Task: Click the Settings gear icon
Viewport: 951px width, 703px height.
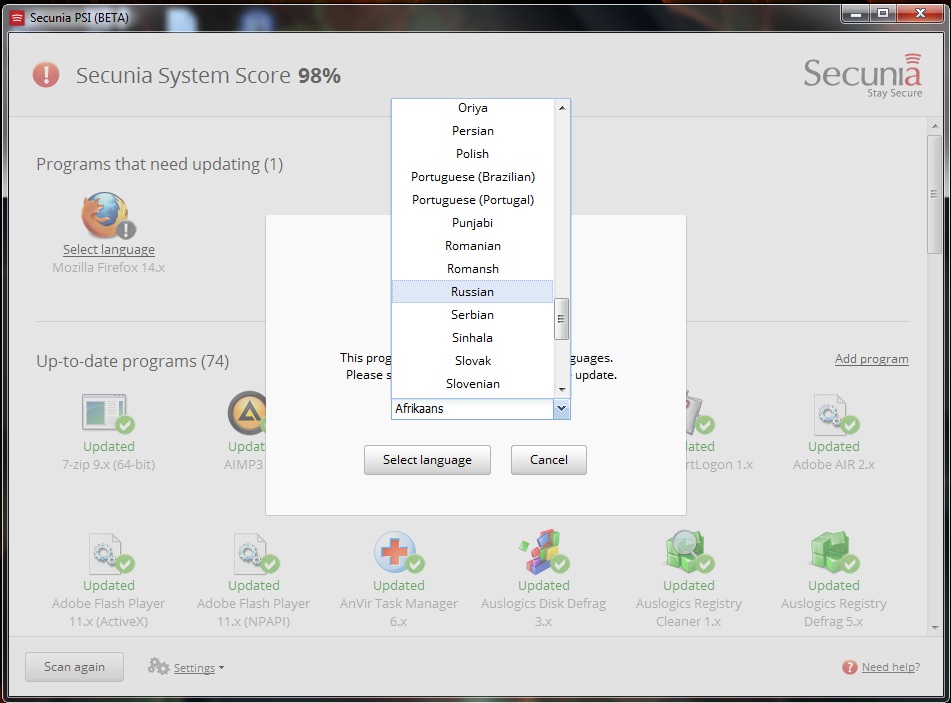Action: pos(158,666)
